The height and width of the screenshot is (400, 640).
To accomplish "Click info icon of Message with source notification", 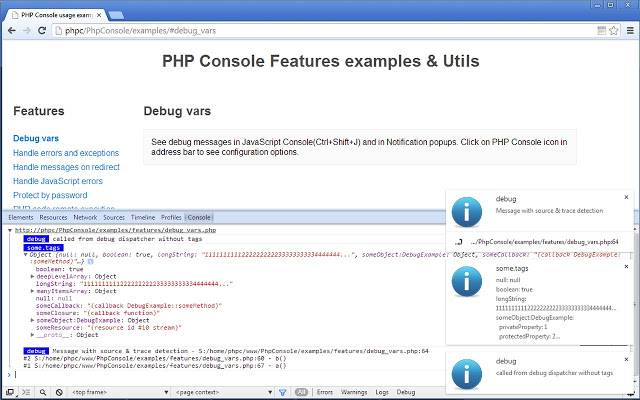I will tap(467, 212).
